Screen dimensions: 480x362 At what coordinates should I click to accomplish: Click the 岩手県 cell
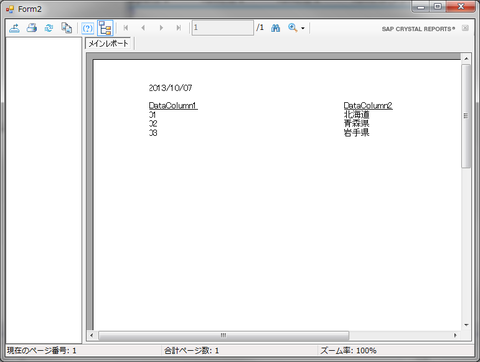point(357,133)
